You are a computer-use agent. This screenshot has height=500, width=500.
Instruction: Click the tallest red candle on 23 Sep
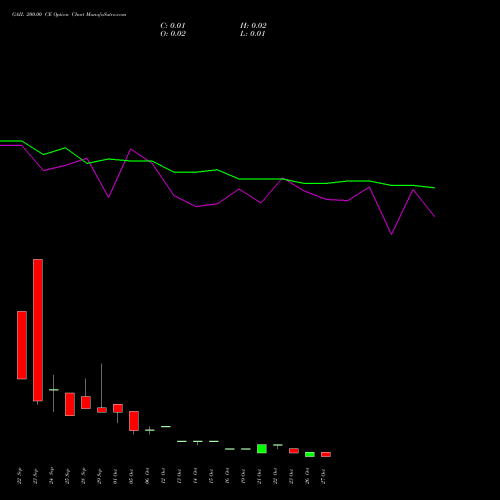[x=38, y=330]
